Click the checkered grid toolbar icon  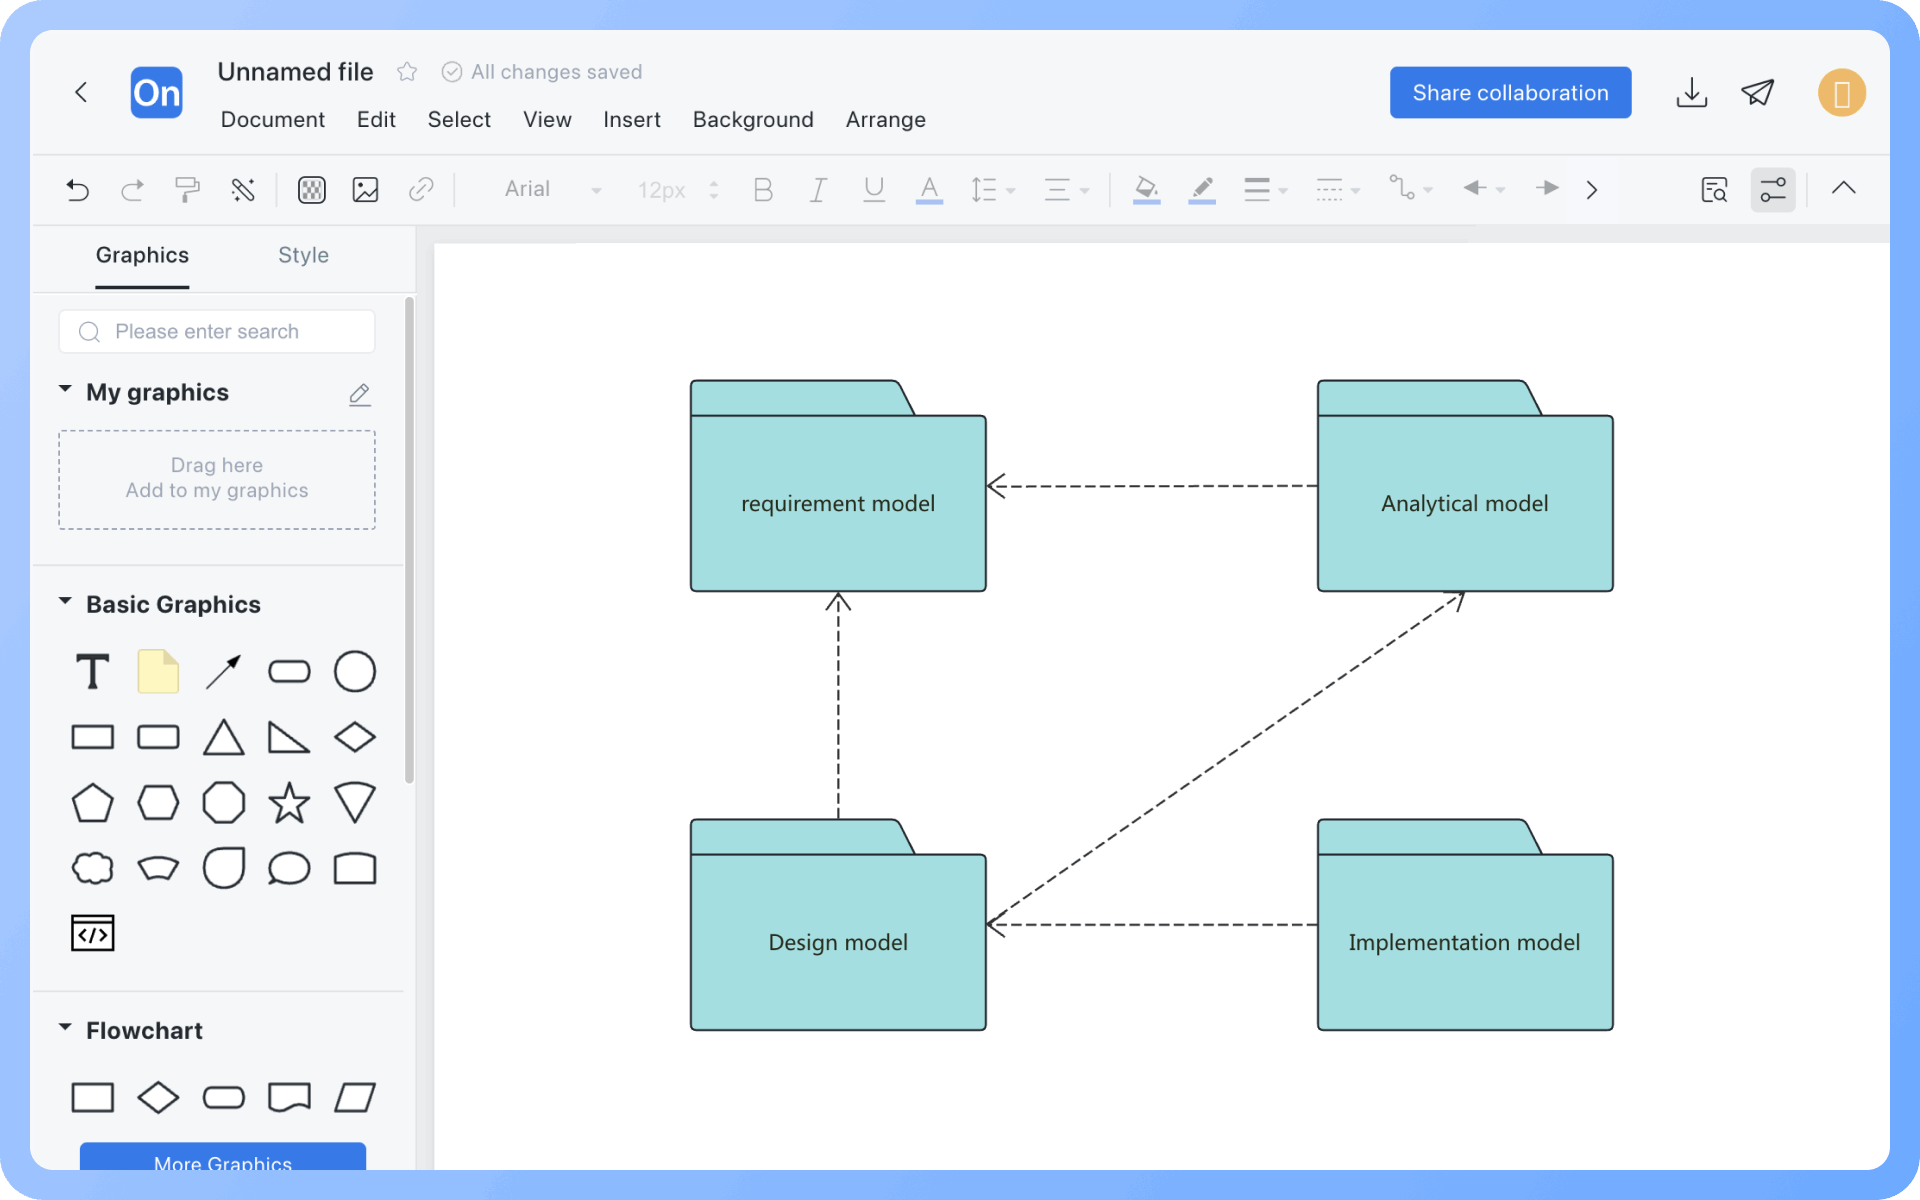coord(312,189)
